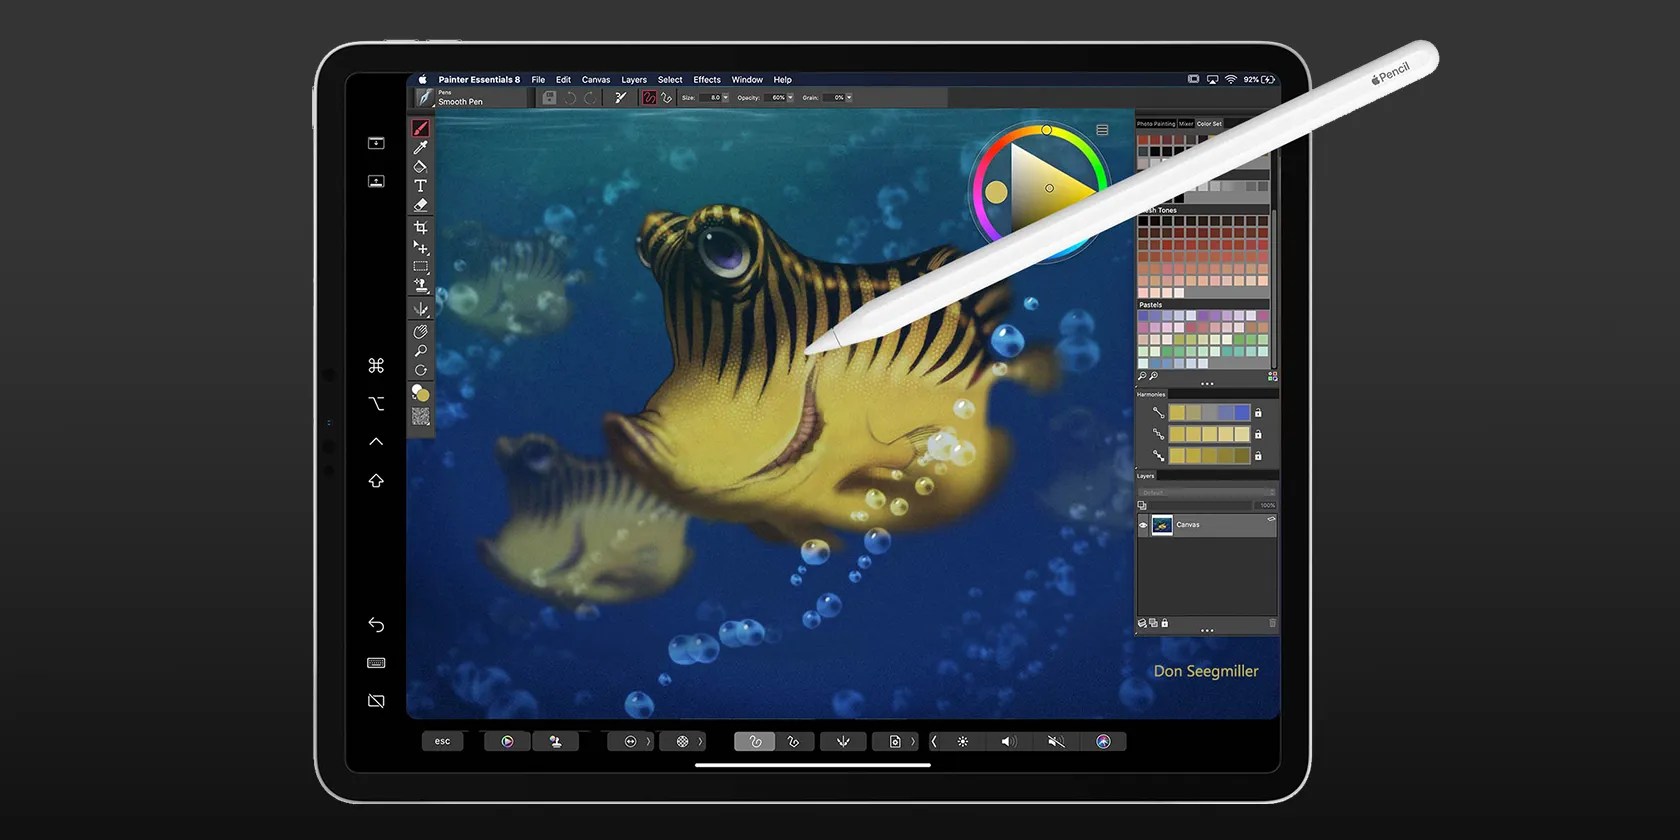Open the Apple menu
1680x840 pixels.
click(x=422, y=80)
